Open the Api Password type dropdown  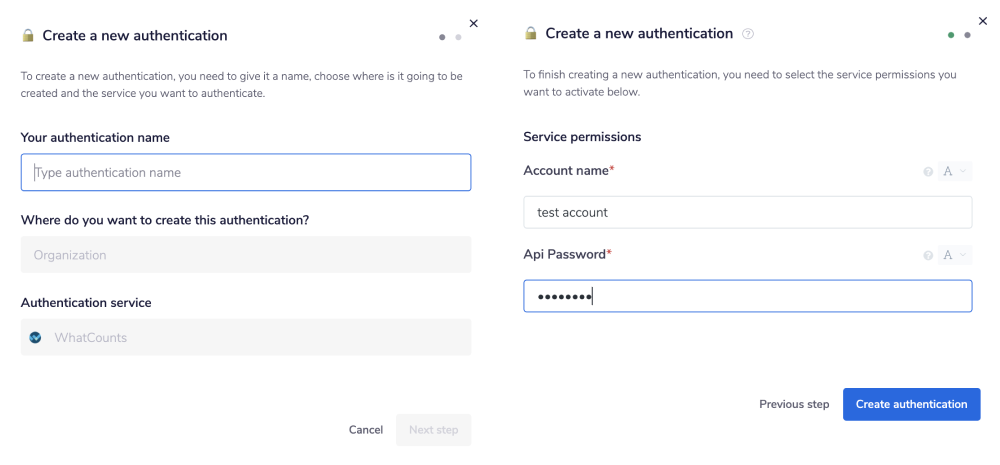955,255
